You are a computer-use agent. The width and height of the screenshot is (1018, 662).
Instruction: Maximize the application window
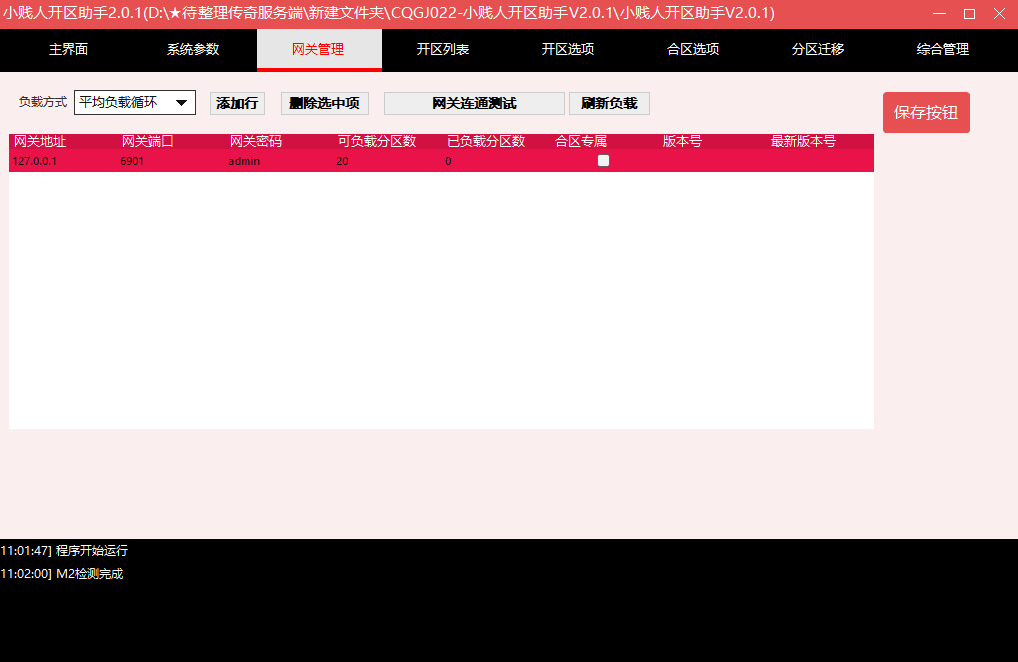[x=969, y=13]
